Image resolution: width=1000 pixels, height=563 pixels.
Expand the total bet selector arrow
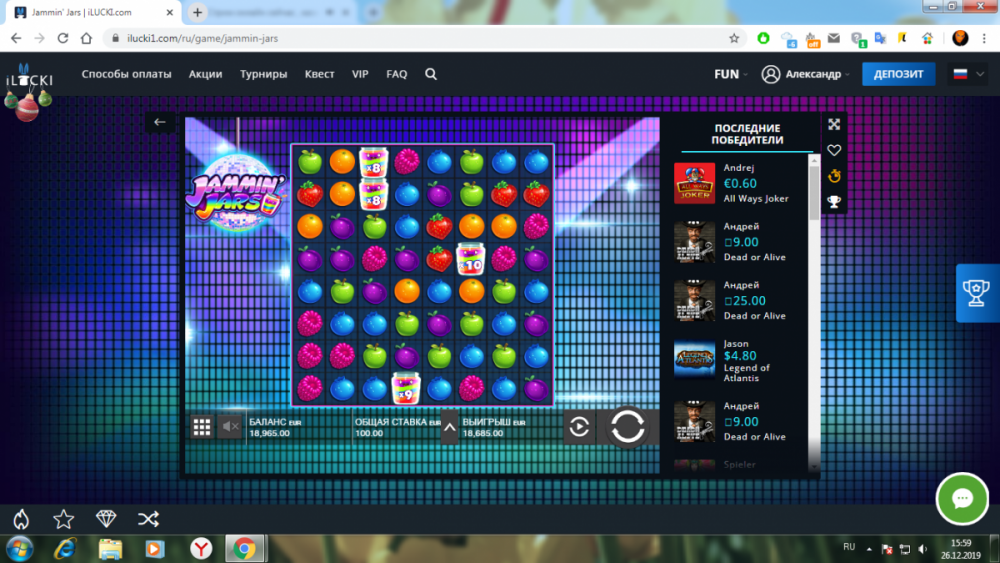449,427
